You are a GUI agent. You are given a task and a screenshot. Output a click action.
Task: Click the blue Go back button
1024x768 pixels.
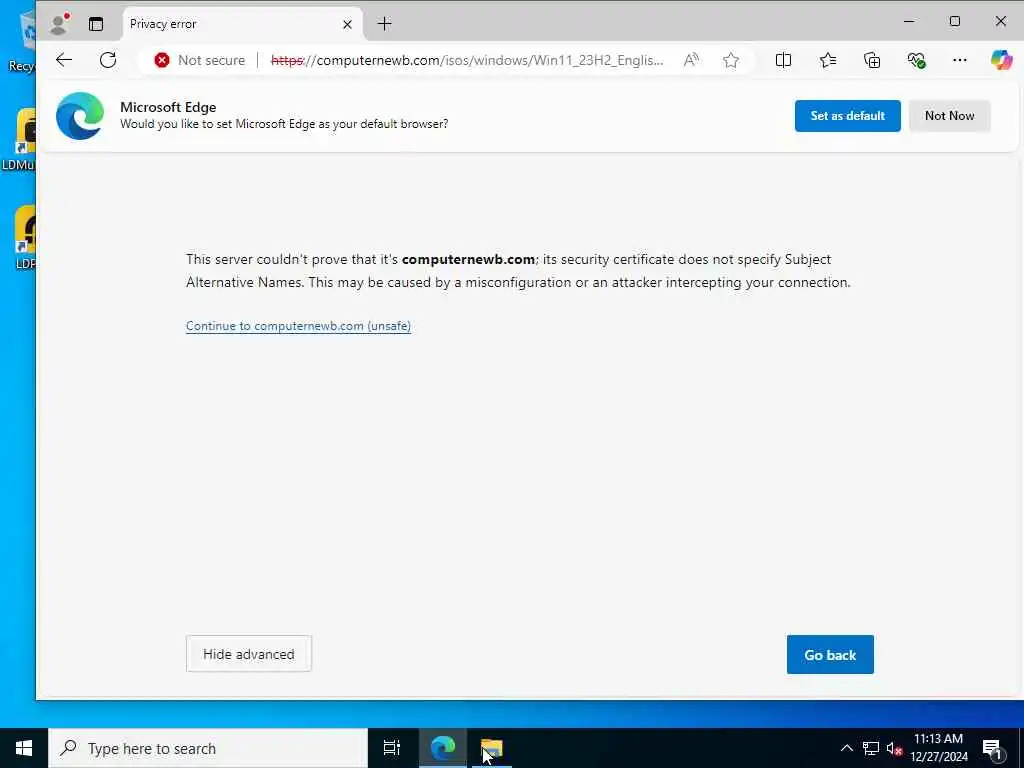click(x=830, y=654)
